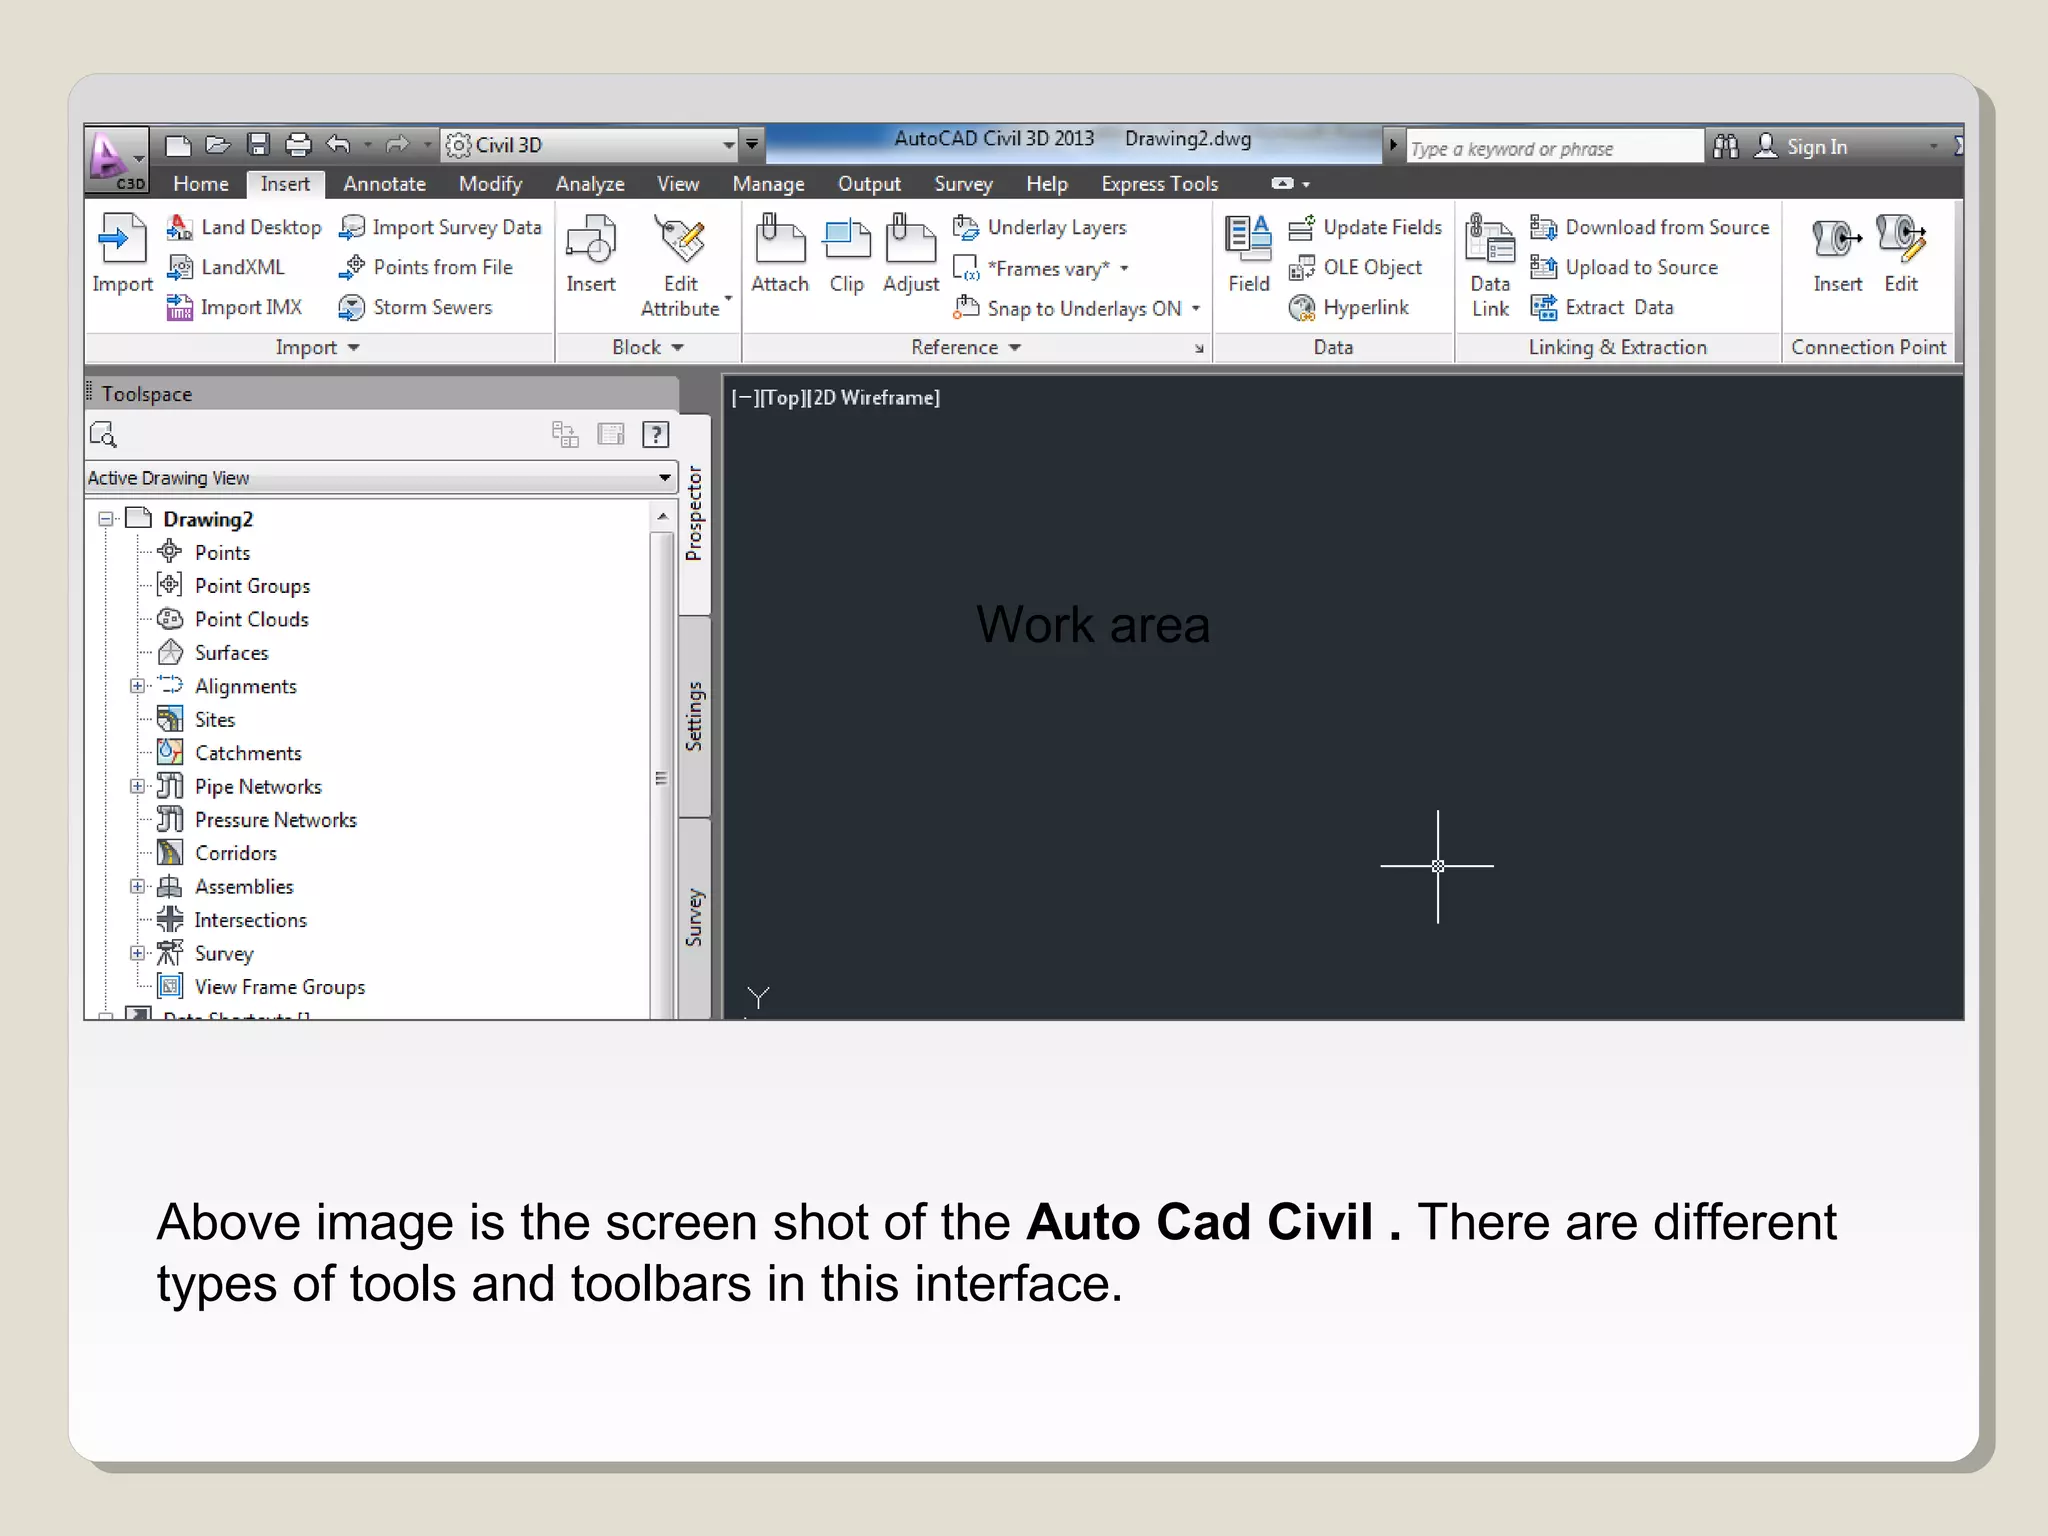The width and height of the screenshot is (2048, 1536).
Task: Click the large Import button
Action: tap(122, 255)
